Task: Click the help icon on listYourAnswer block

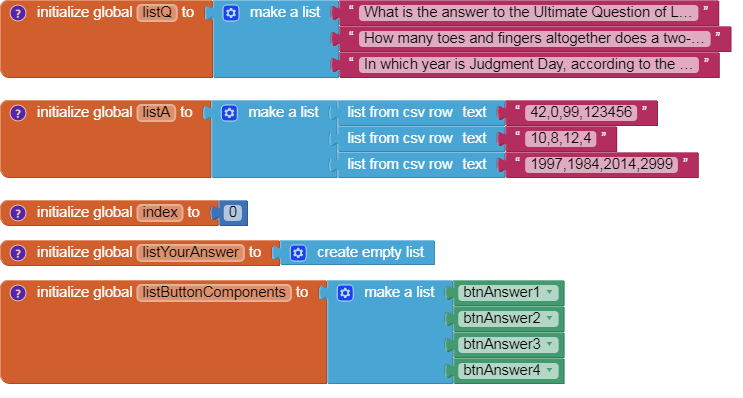Action: (18, 253)
